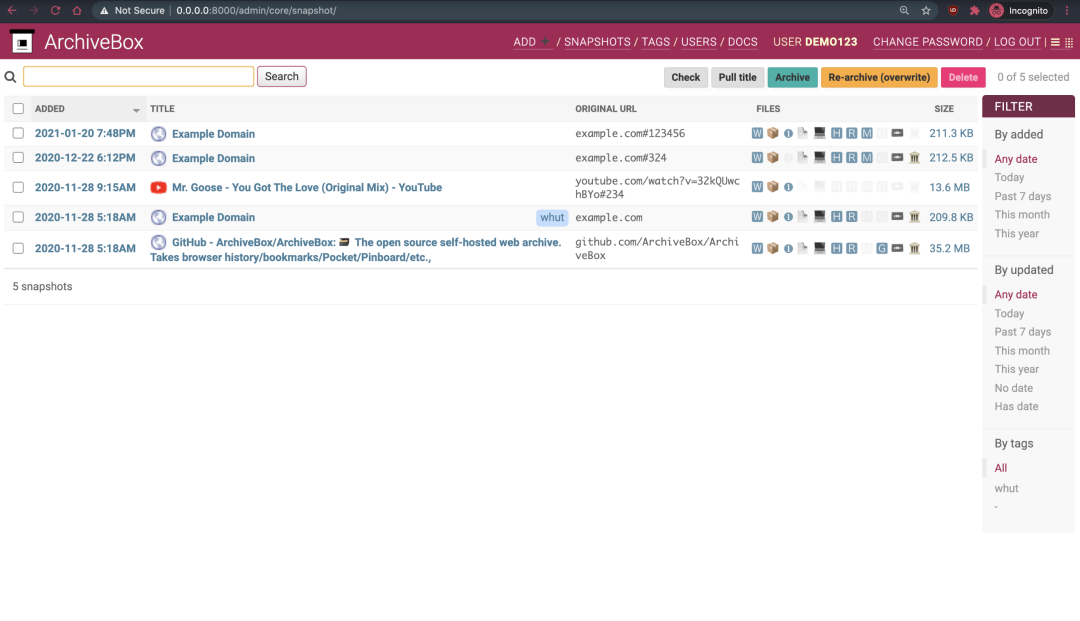The width and height of the screenshot is (1080, 621).
Task: Filter By updated: Today
Action: point(1009,313)
